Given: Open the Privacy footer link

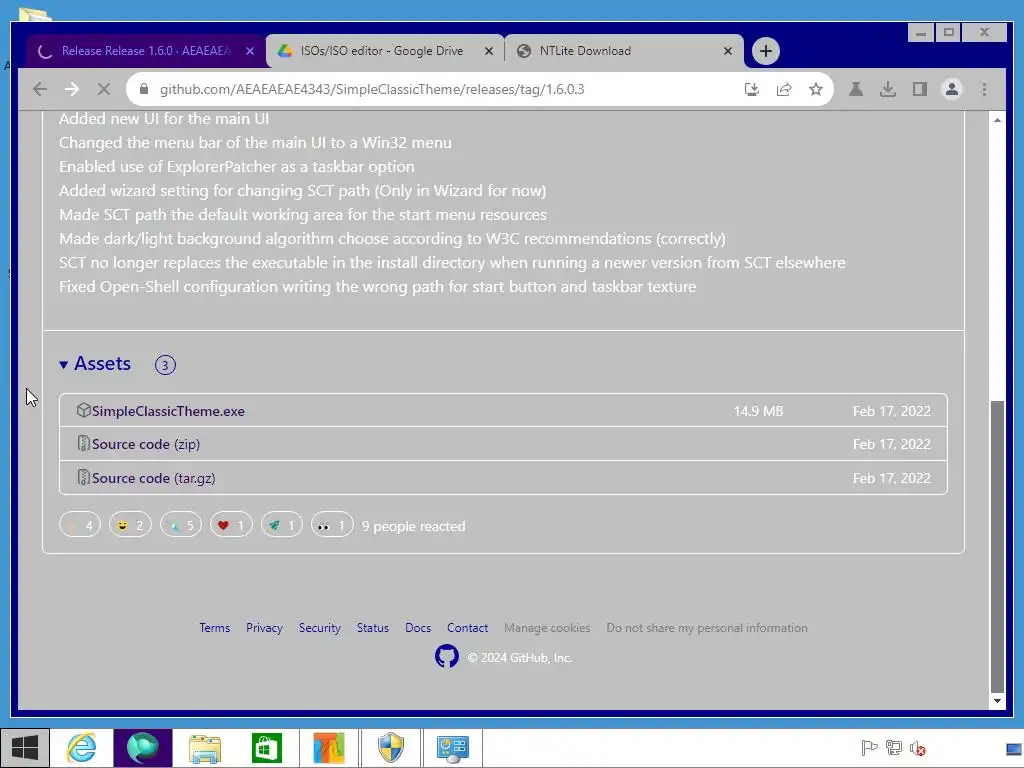Looking at the screenshot, I should [264, 628].
